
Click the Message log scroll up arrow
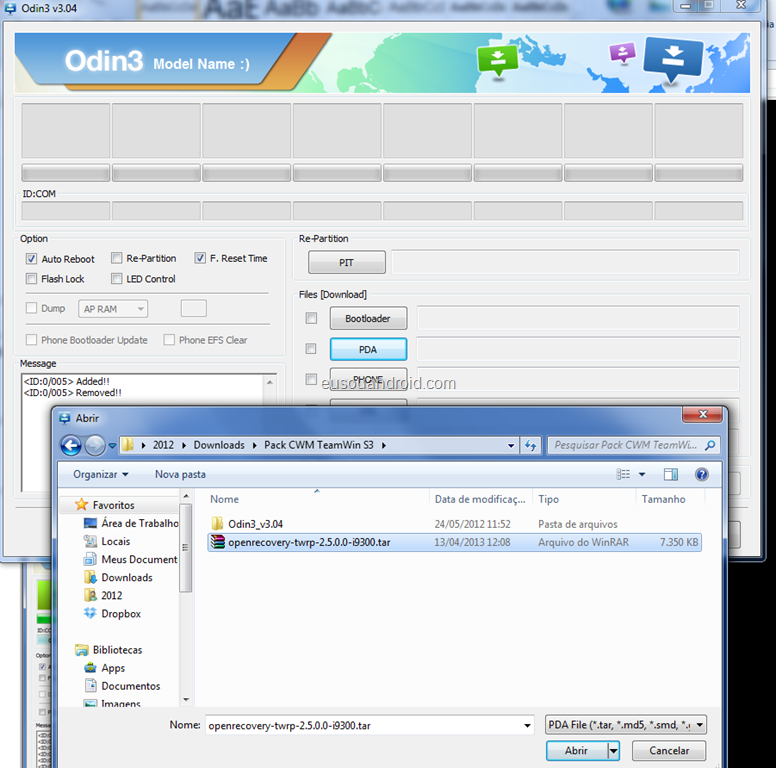click(x=270, y=382)
